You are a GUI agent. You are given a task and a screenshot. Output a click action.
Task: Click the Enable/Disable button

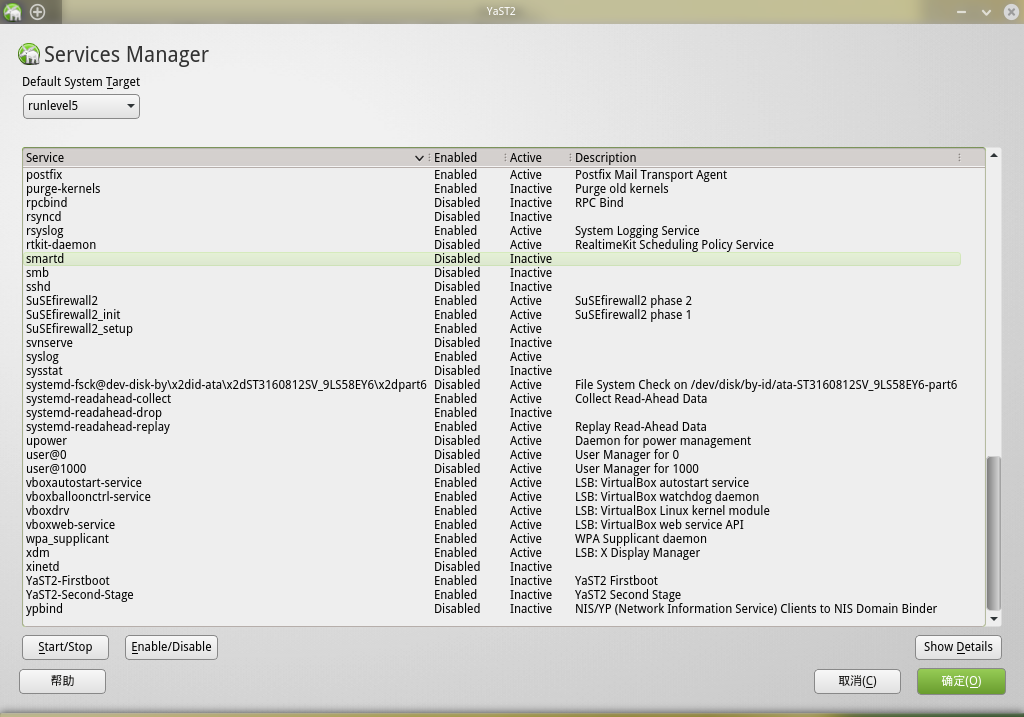(171, 647)
